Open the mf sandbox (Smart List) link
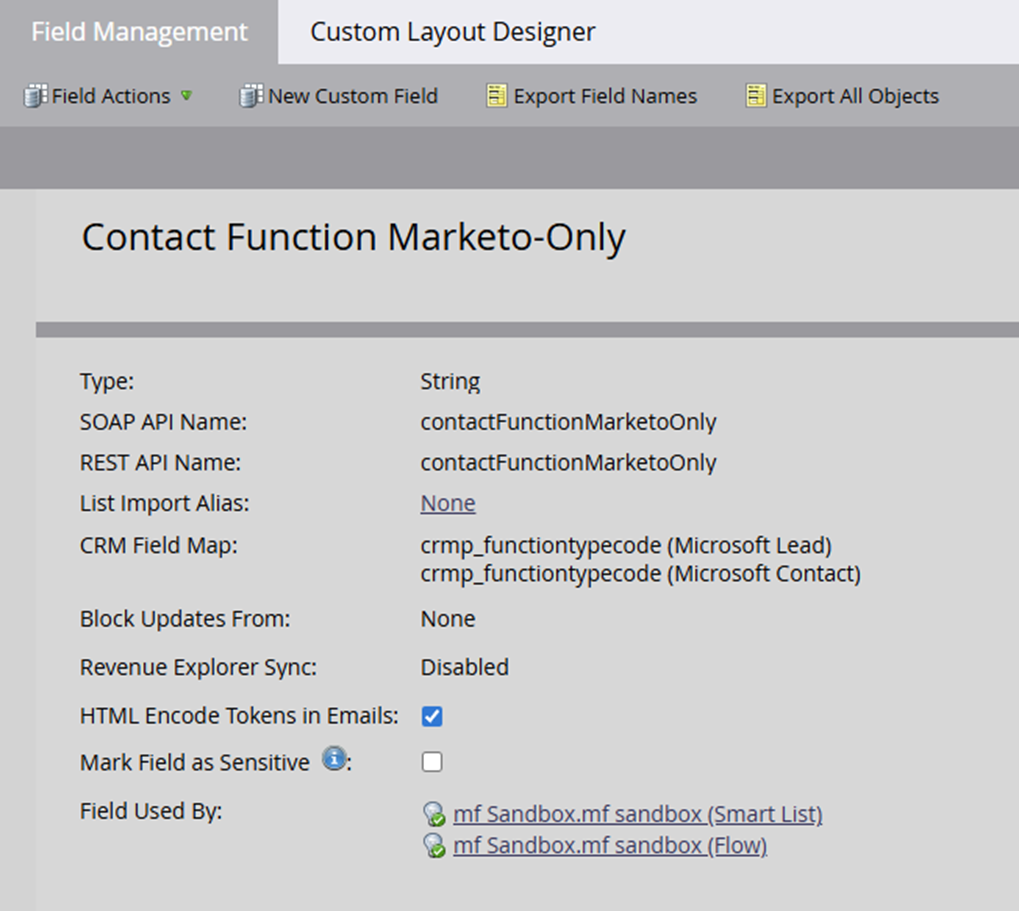 tap(638, 815)
